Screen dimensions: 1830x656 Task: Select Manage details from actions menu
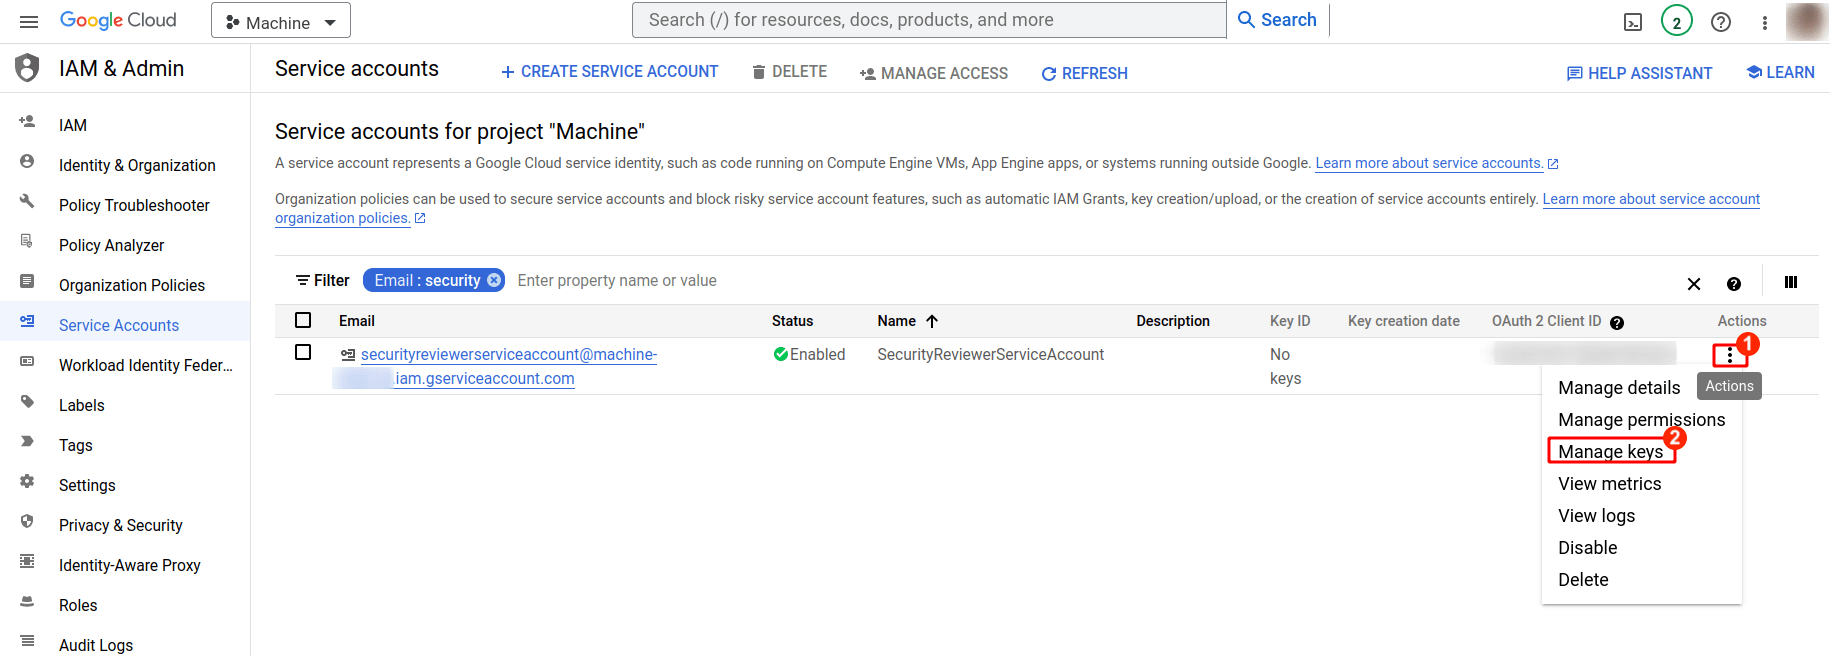1619,388
